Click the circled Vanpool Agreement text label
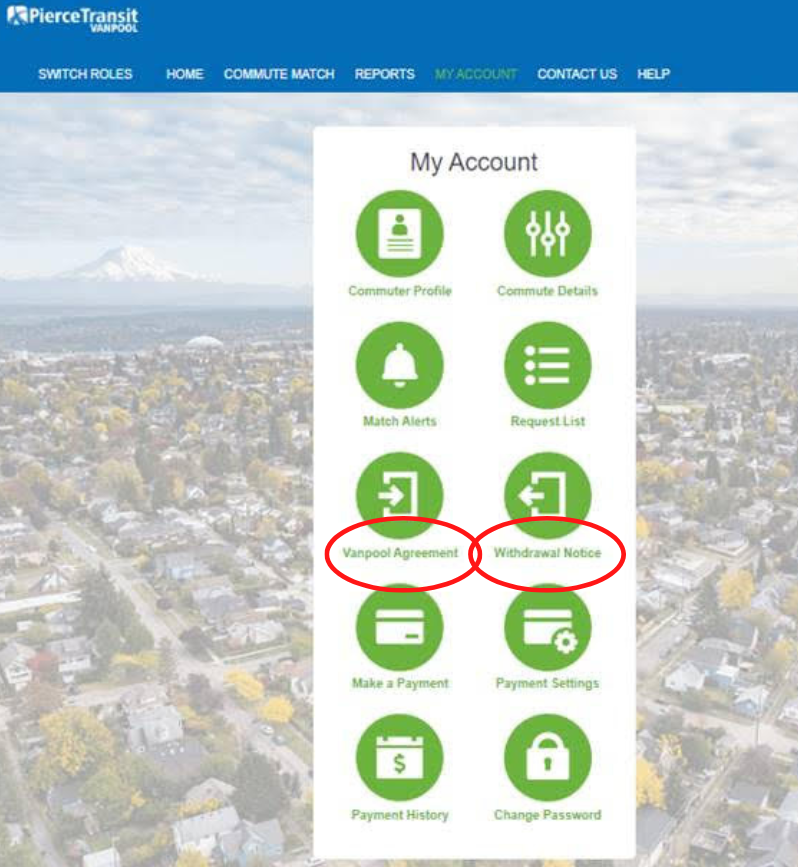The width and height of the screenshot is (798, 867). pyautogui.click(x=400, y=552)
